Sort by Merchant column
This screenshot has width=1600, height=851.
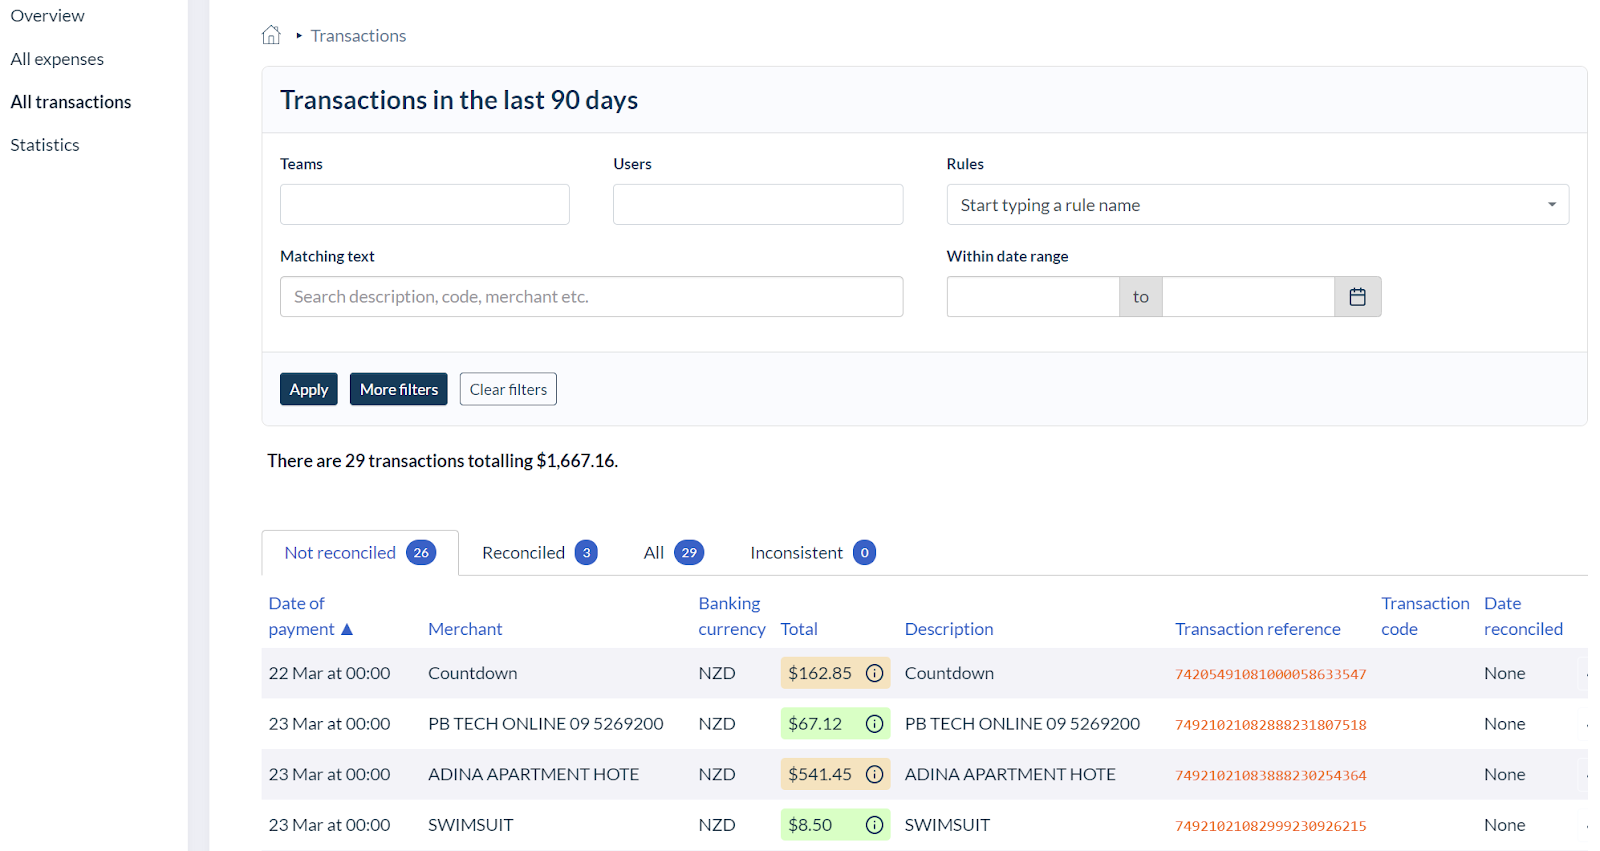465,629
